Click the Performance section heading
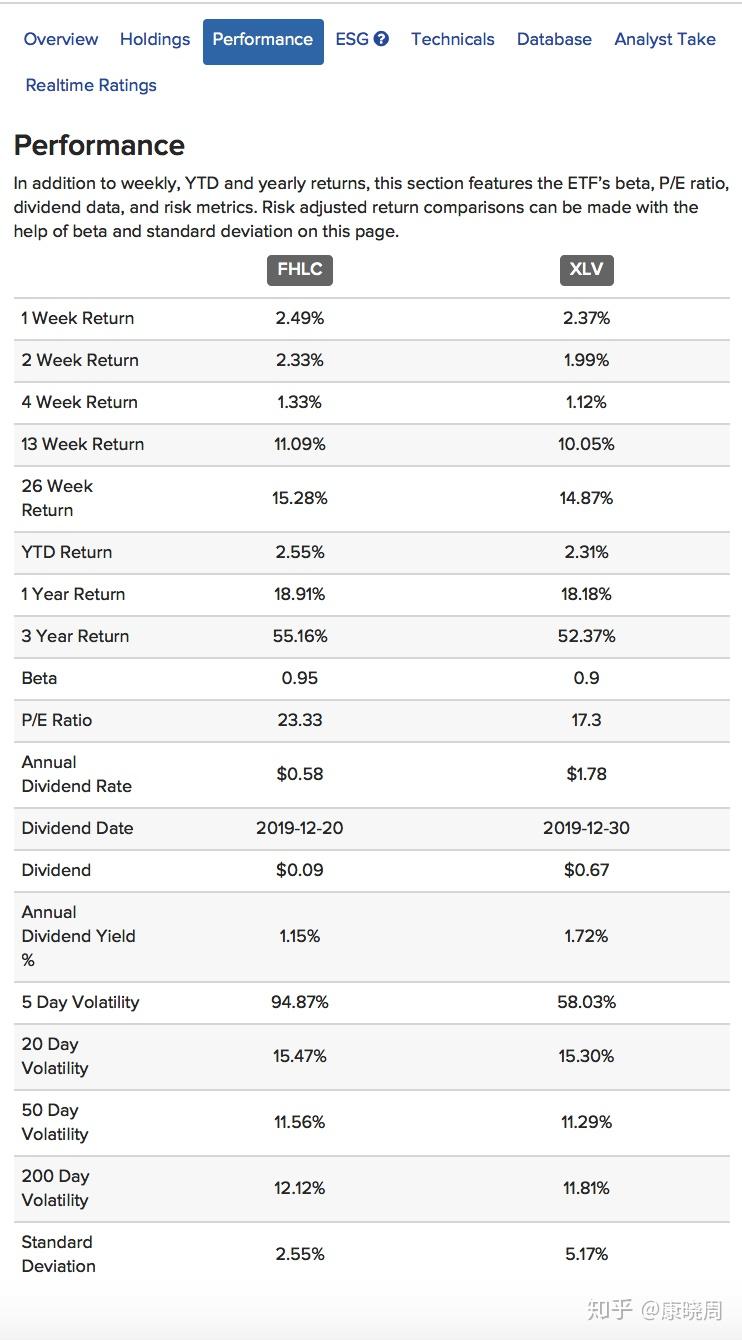The height and width of the screenshot is (1340, 742). point(99,146)
